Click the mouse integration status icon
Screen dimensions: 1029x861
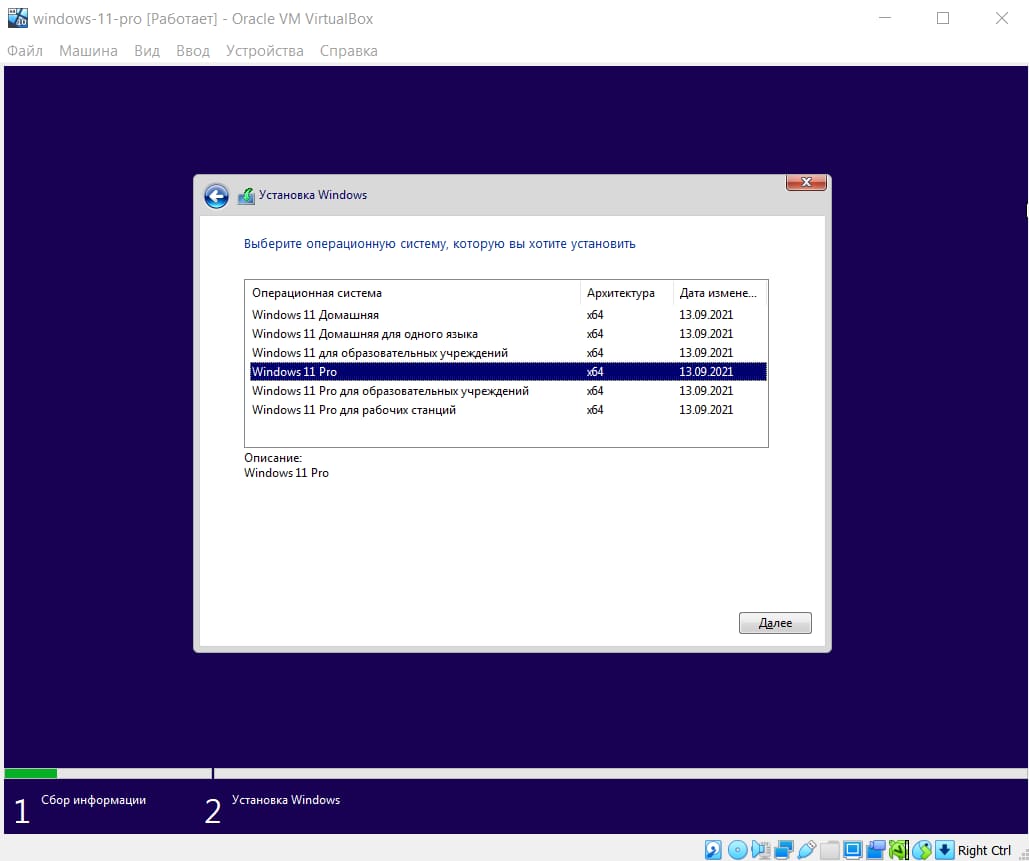click(921, 850)
